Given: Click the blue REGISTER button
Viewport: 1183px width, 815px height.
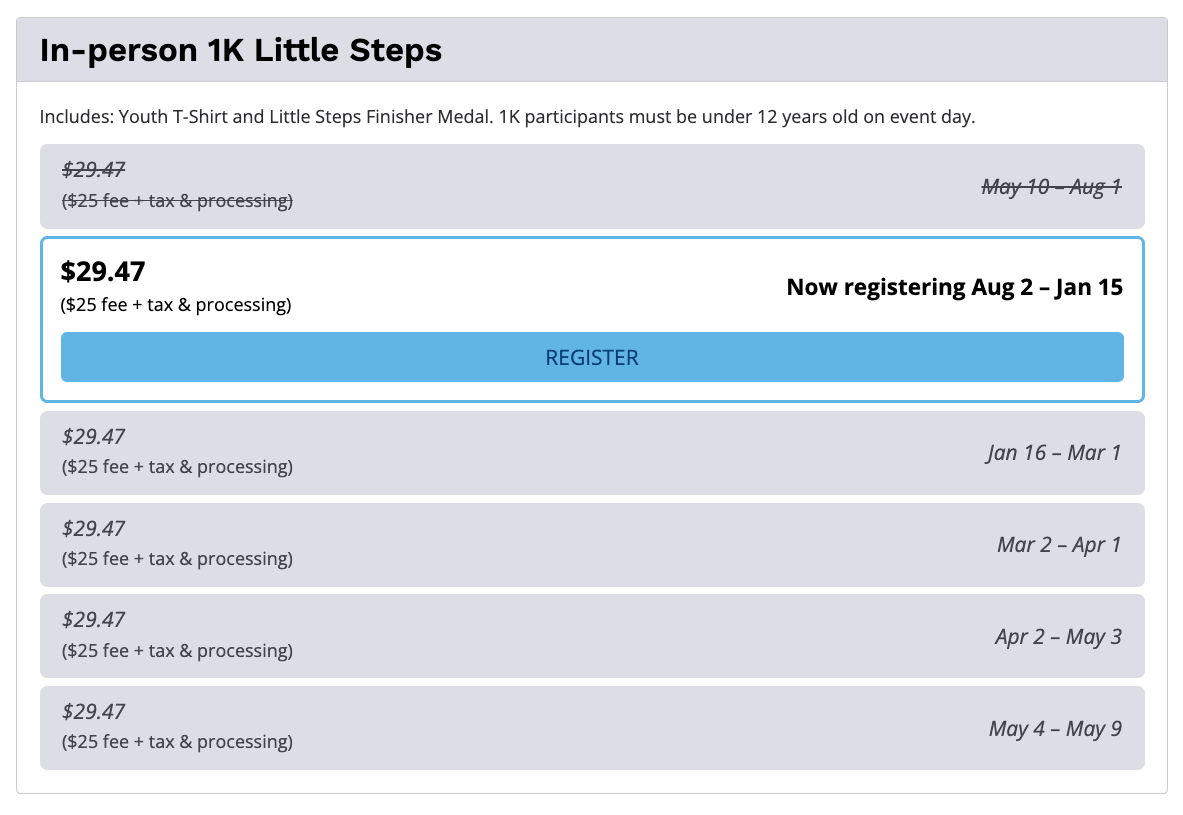Looking at the screenshot, I should pyautogui.click(x=592, y=357).
